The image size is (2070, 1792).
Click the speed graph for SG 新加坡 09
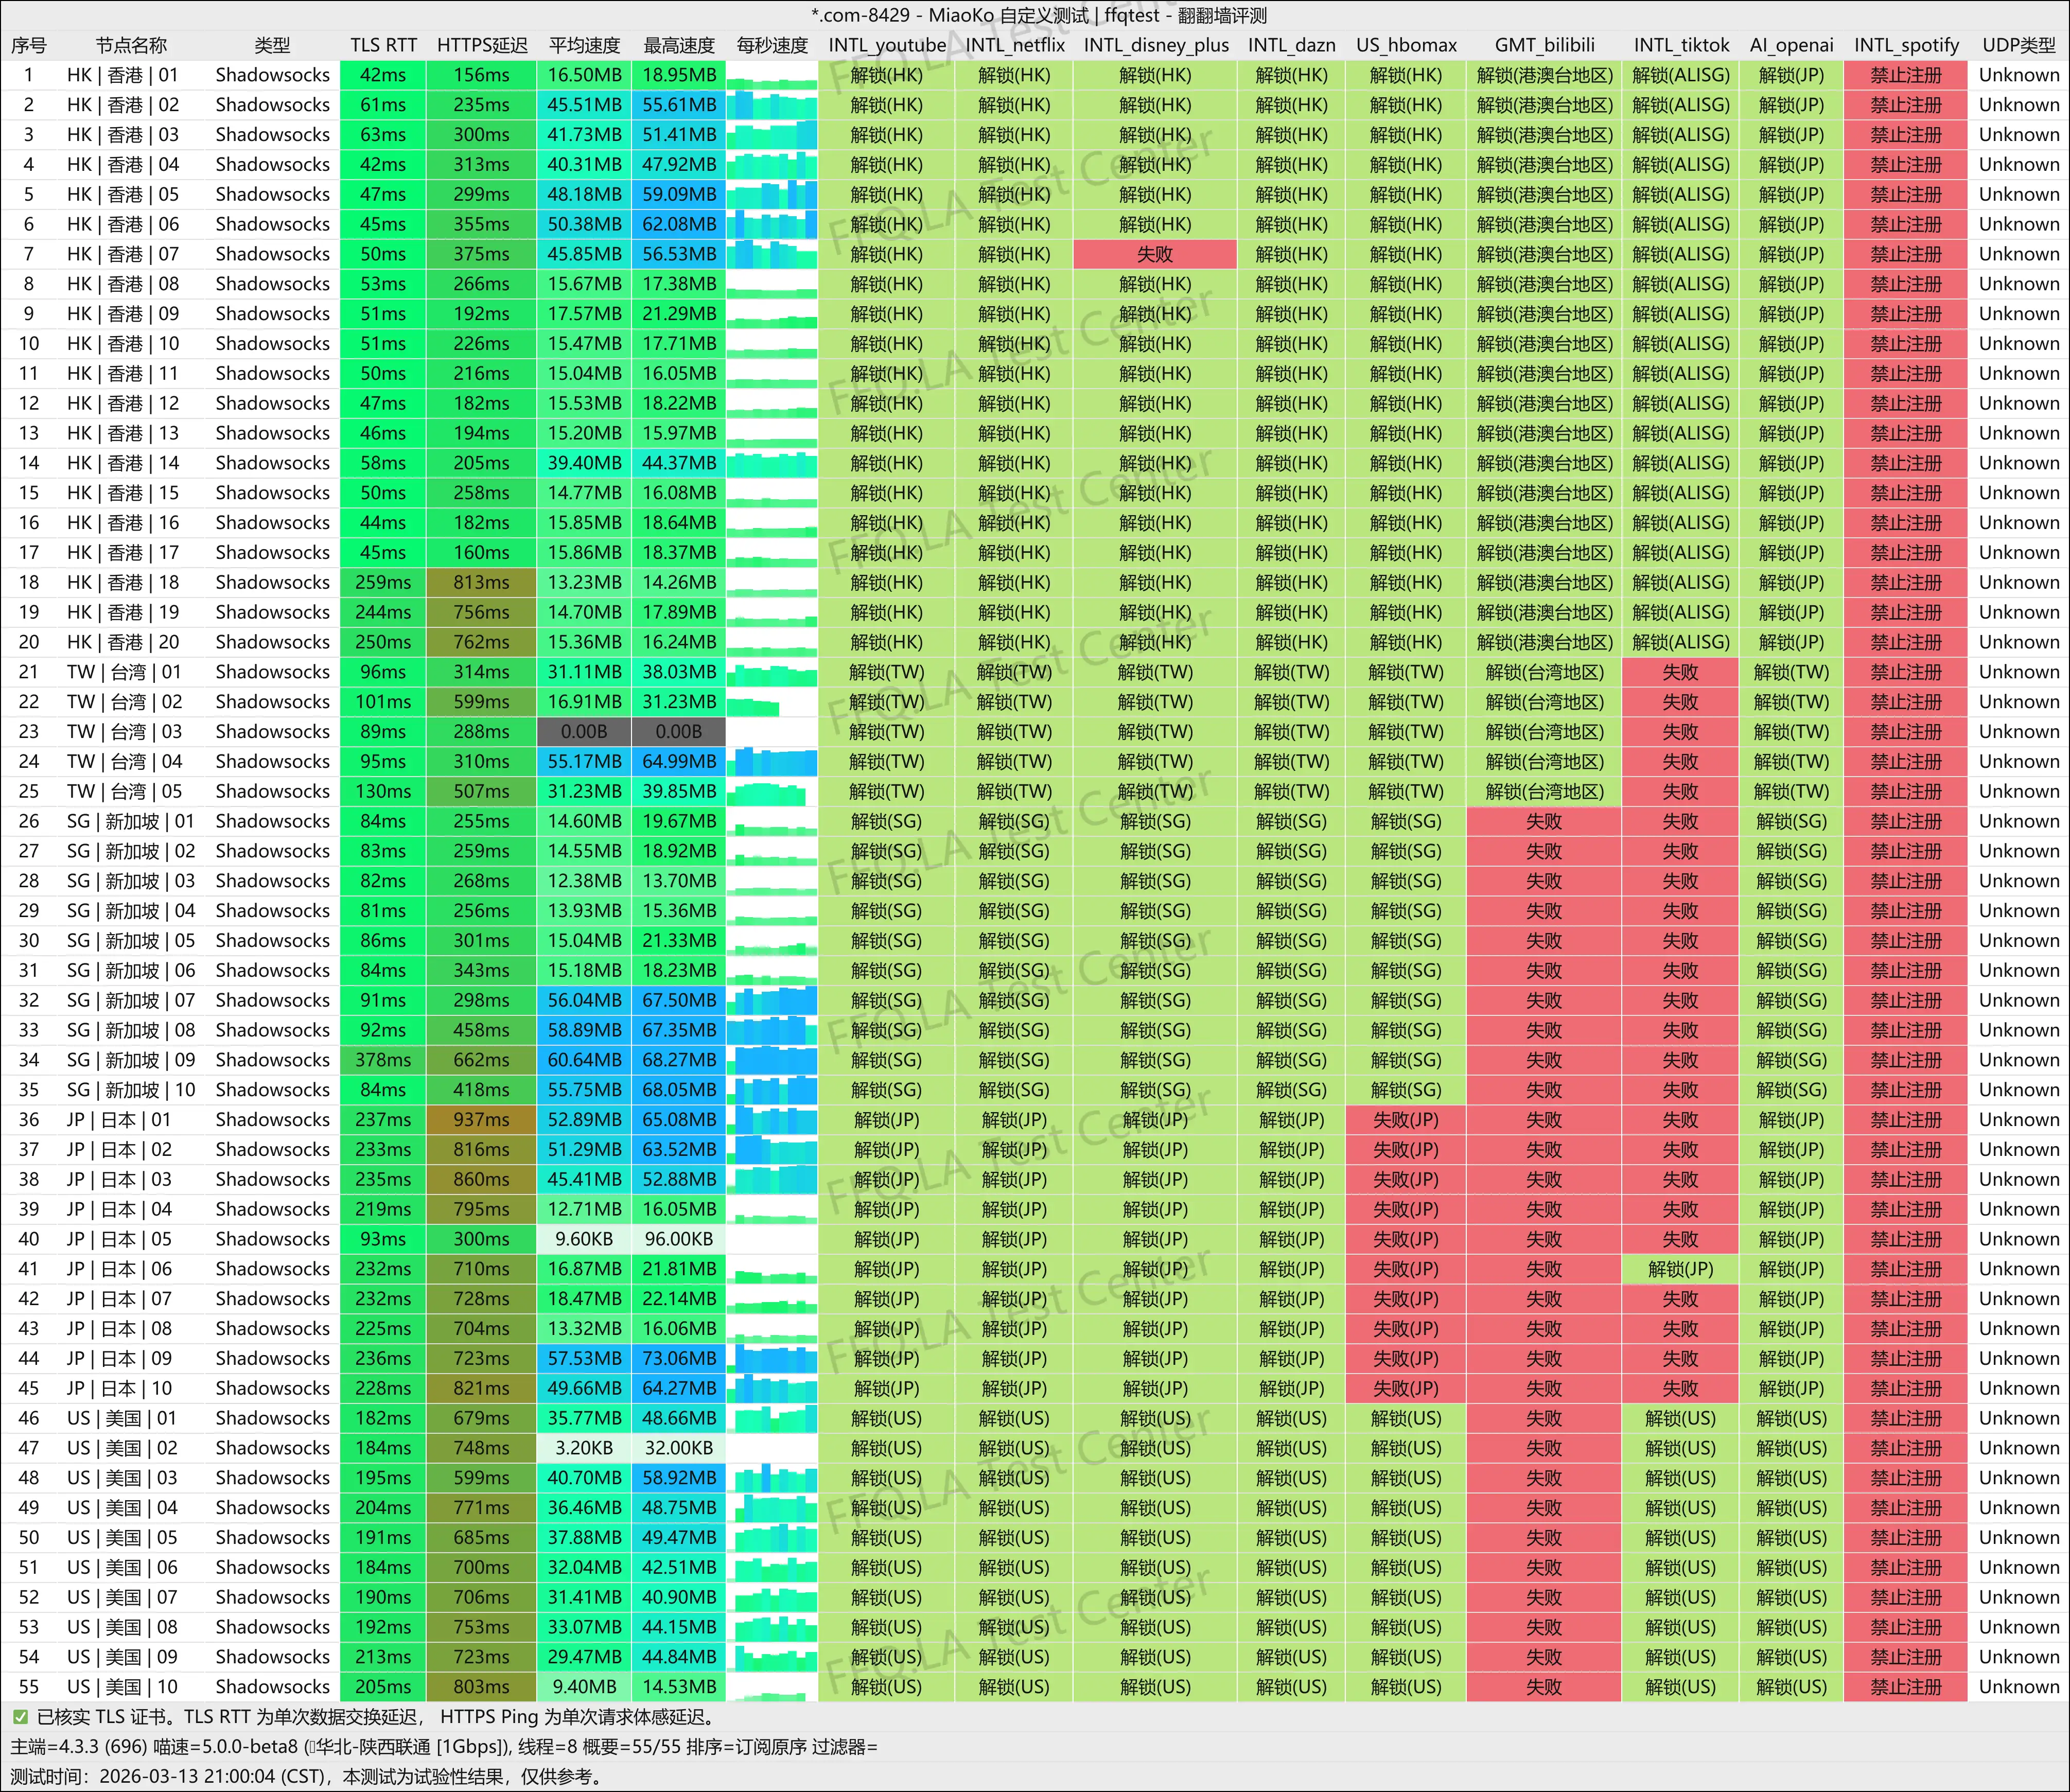[x=771, y=1060]
